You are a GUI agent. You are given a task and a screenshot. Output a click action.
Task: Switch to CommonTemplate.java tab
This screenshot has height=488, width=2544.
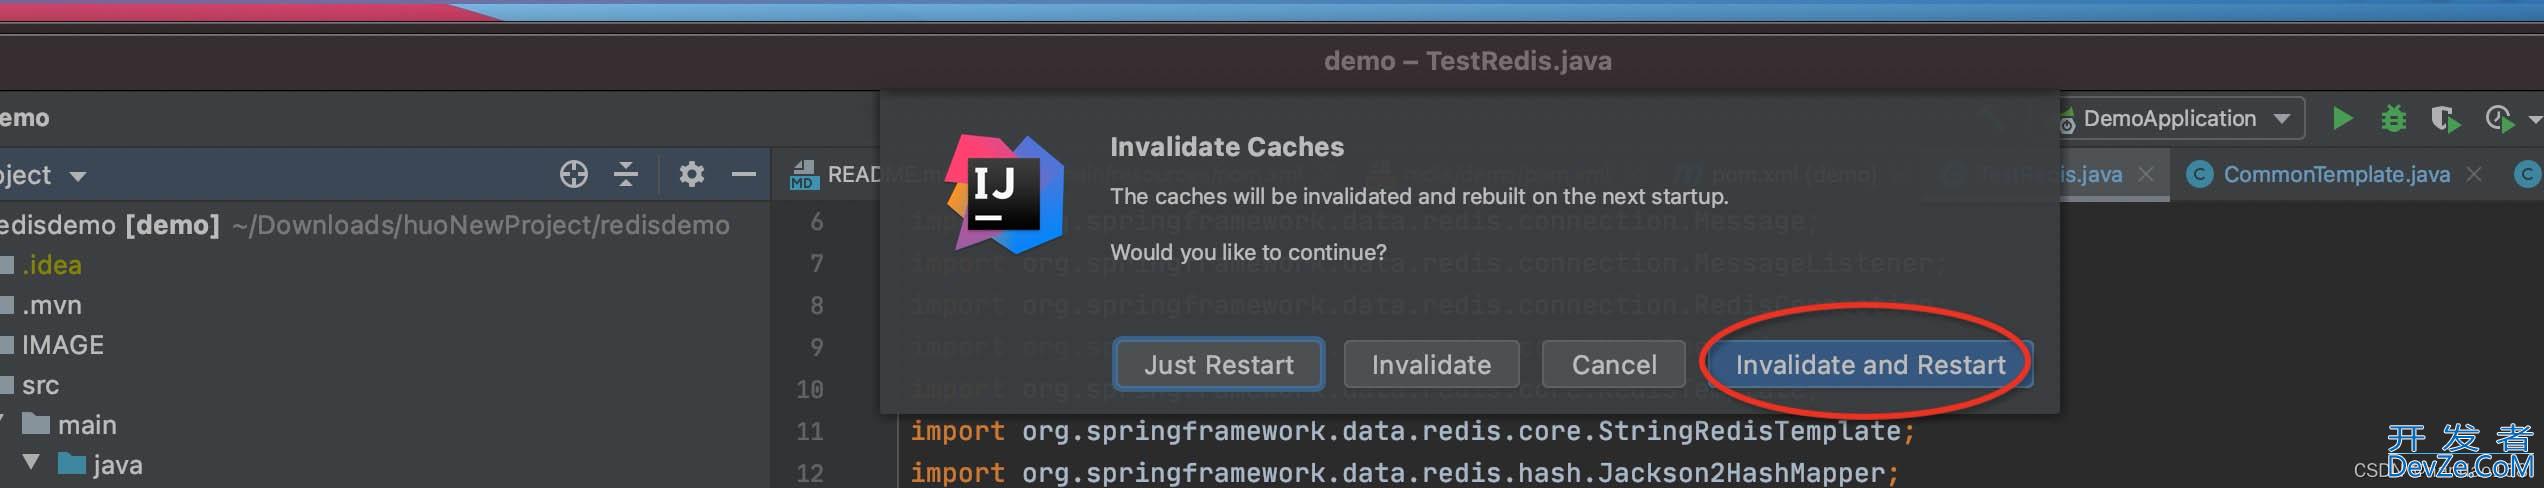(2336, 175)
